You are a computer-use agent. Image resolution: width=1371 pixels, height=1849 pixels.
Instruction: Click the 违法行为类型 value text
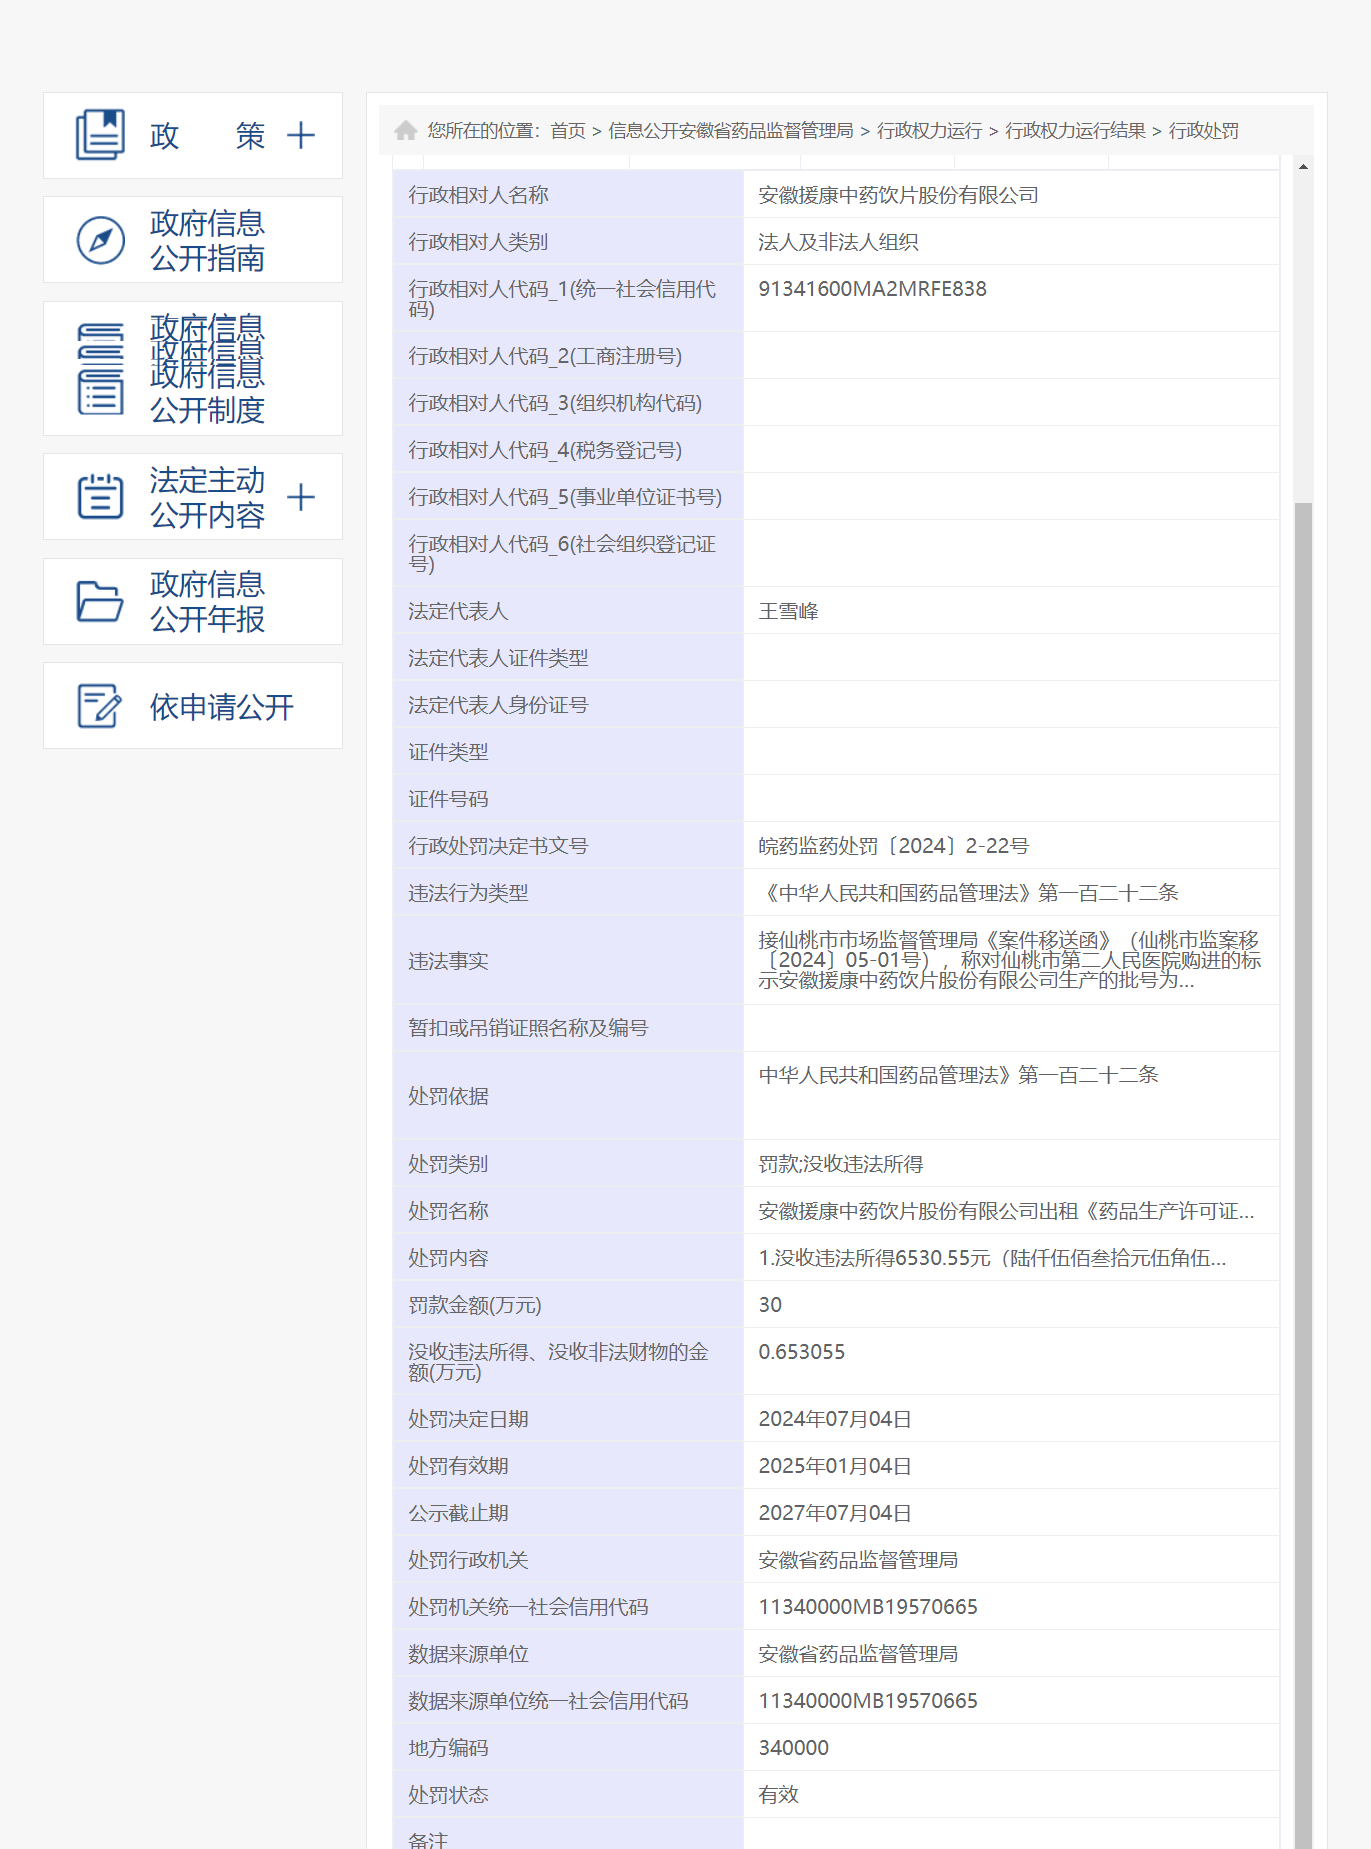pos(968,893)
